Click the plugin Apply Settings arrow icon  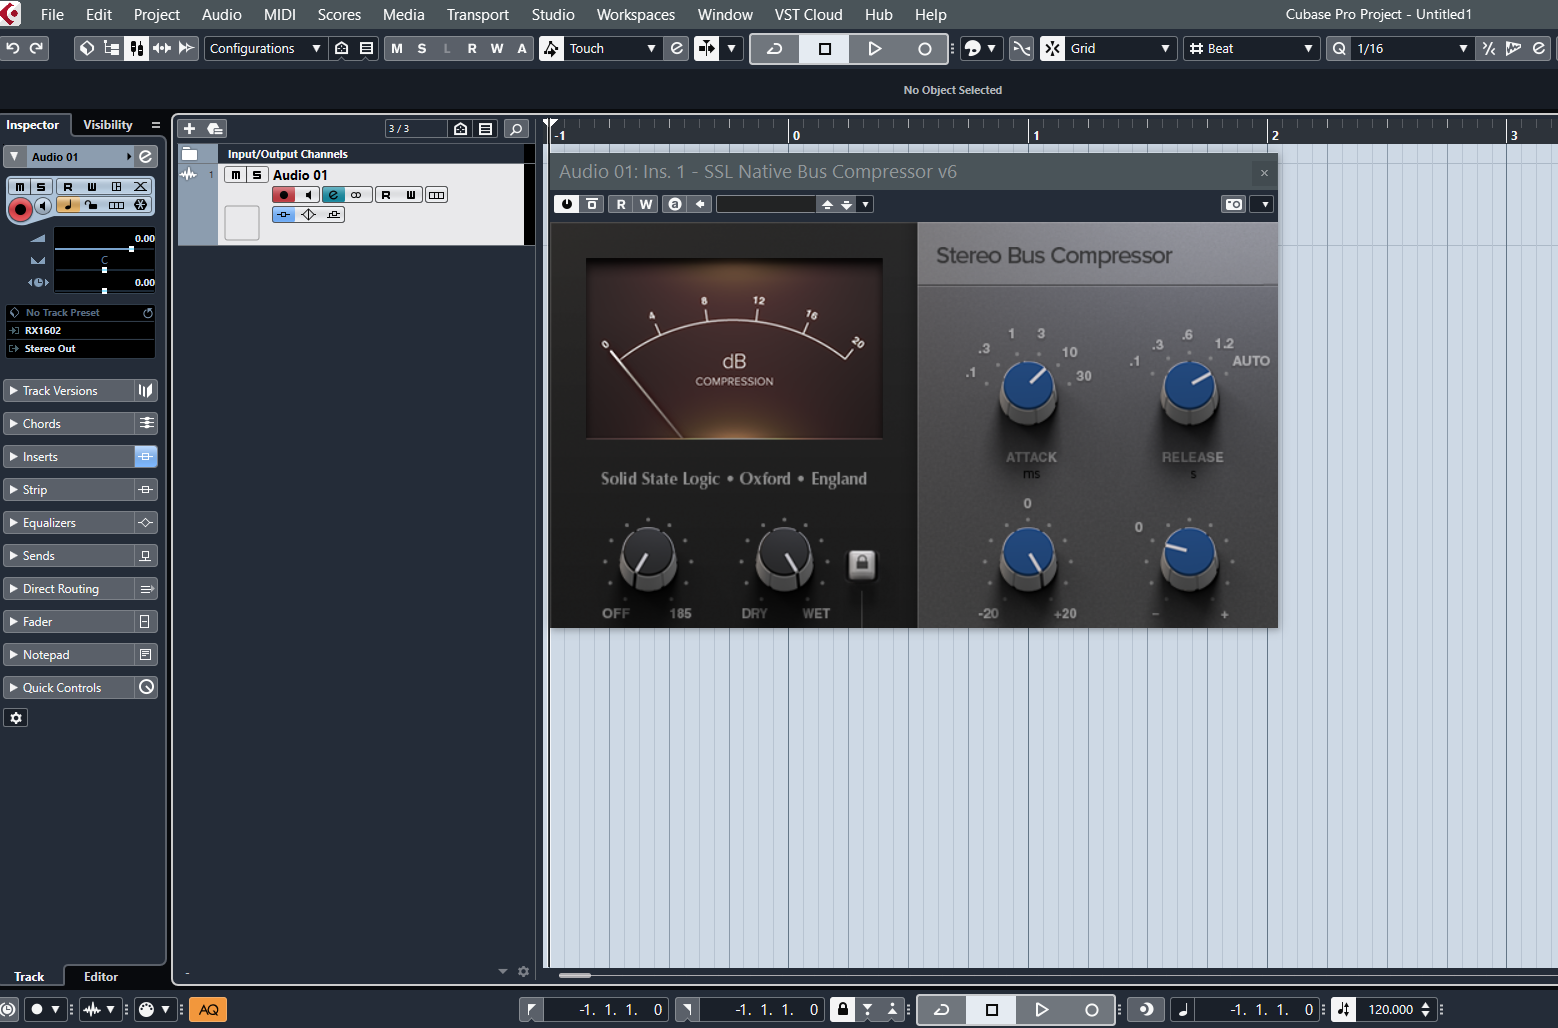(701, 204)
